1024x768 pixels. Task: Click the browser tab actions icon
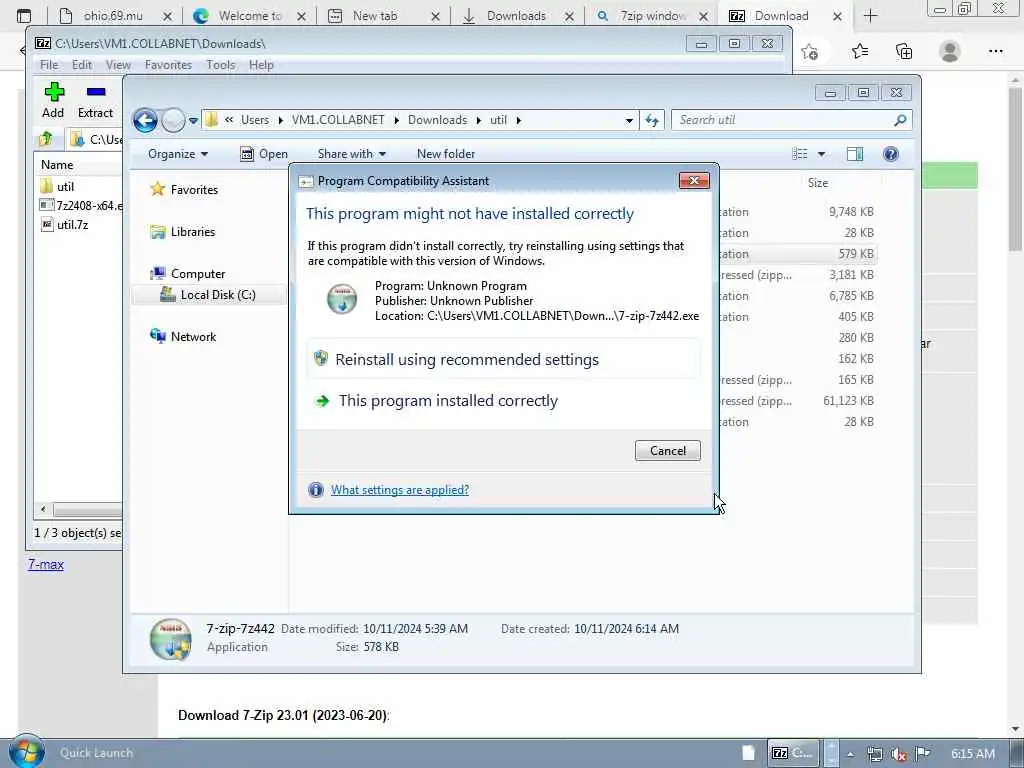24,16
